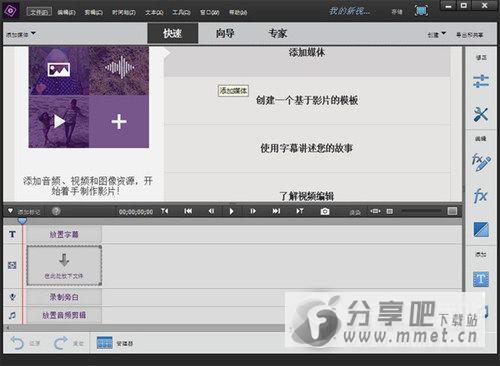
Task: Open the 剪辑 (Clip) menu
Action: click(x=93, y=12)
